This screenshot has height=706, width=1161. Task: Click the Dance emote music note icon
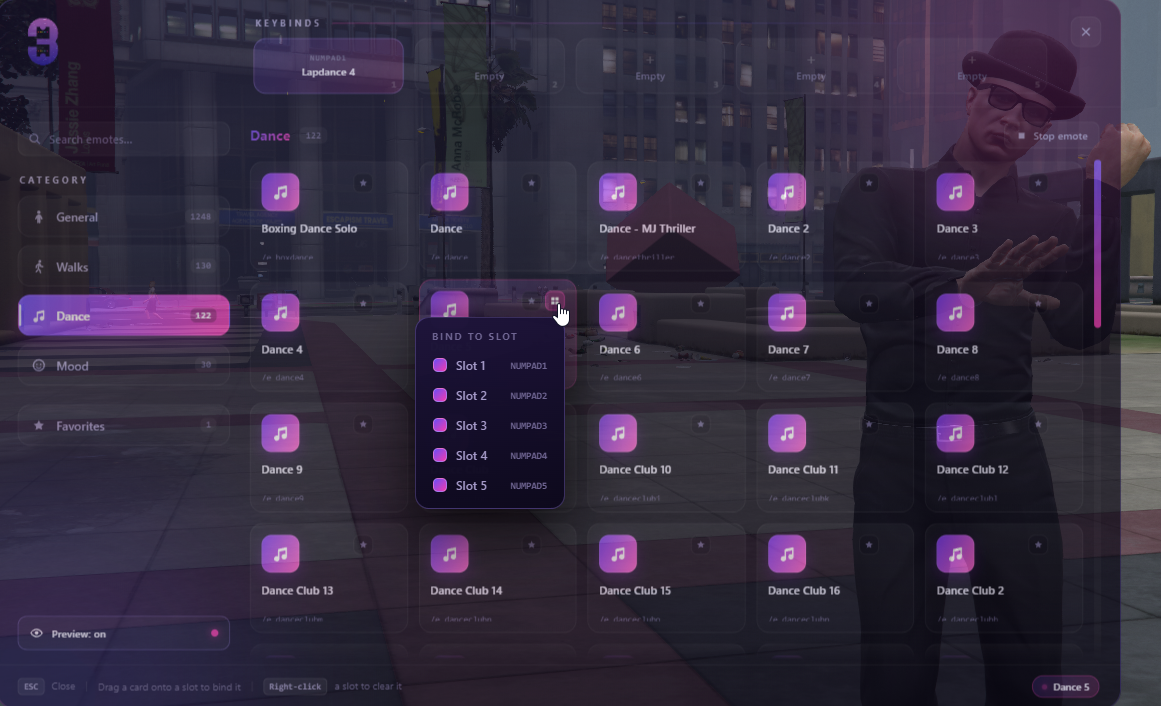449,192
